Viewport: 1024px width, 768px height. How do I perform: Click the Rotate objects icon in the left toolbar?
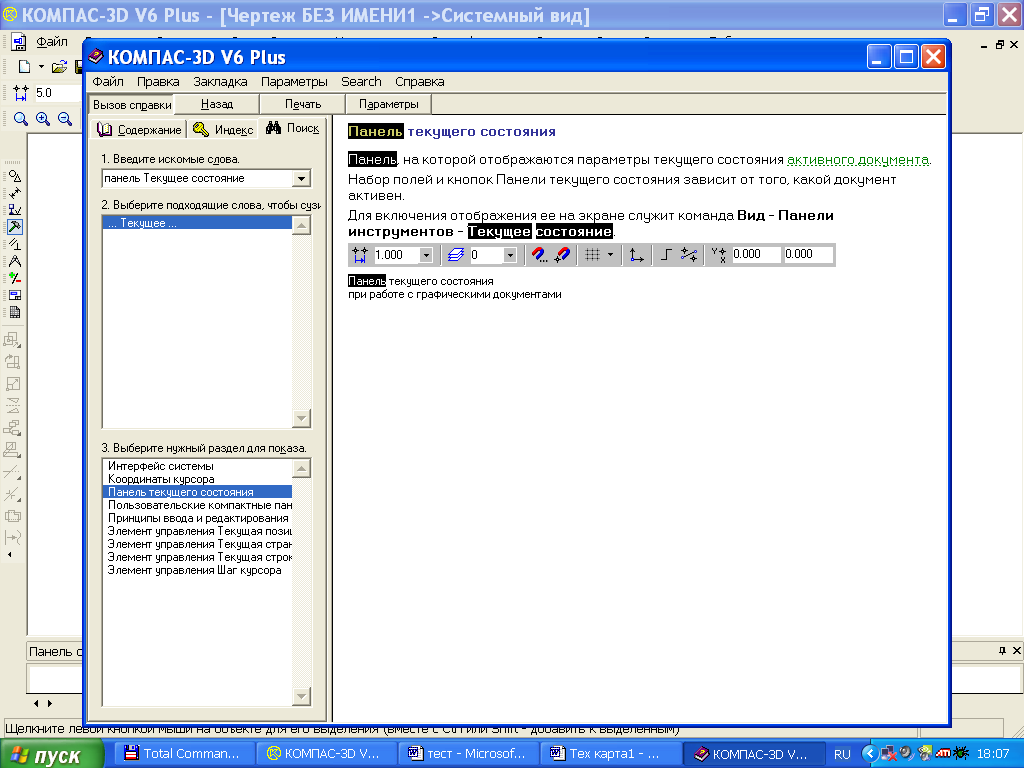pyautogui.click(x=12, y=362)
